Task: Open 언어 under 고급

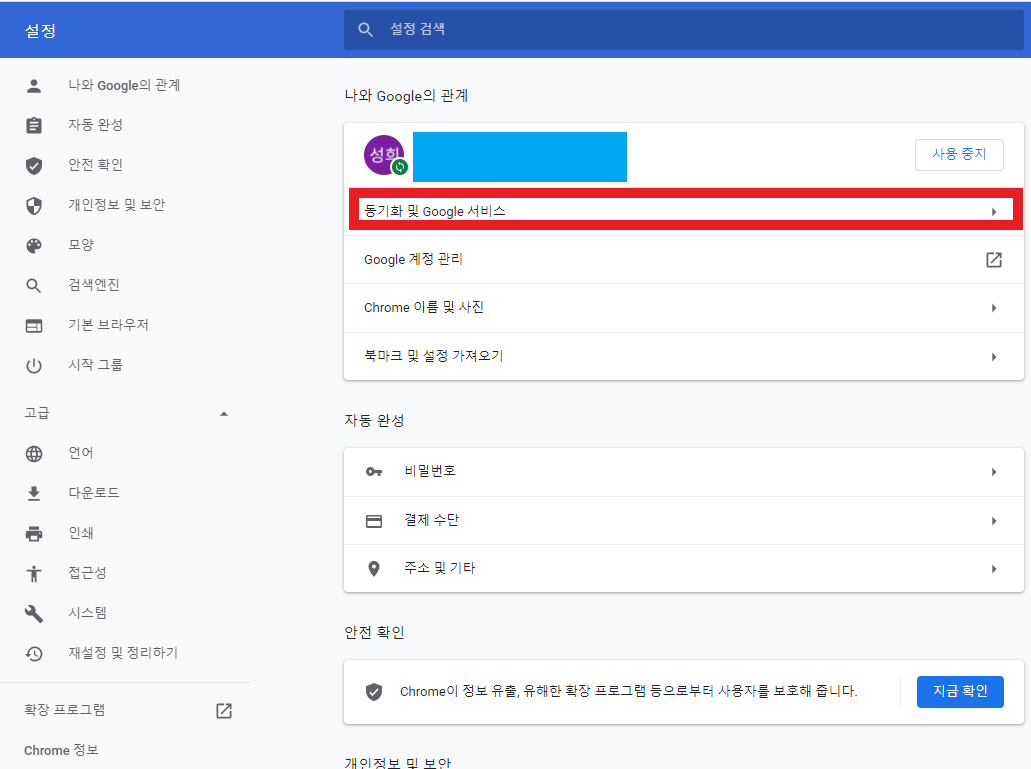Action: [81, 453]
